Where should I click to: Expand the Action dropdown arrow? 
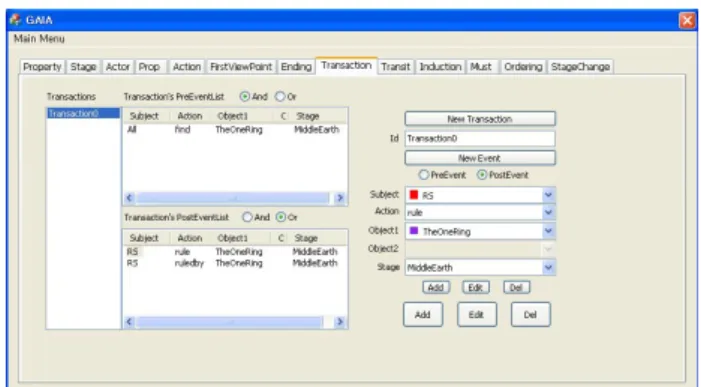click(548, 212)
